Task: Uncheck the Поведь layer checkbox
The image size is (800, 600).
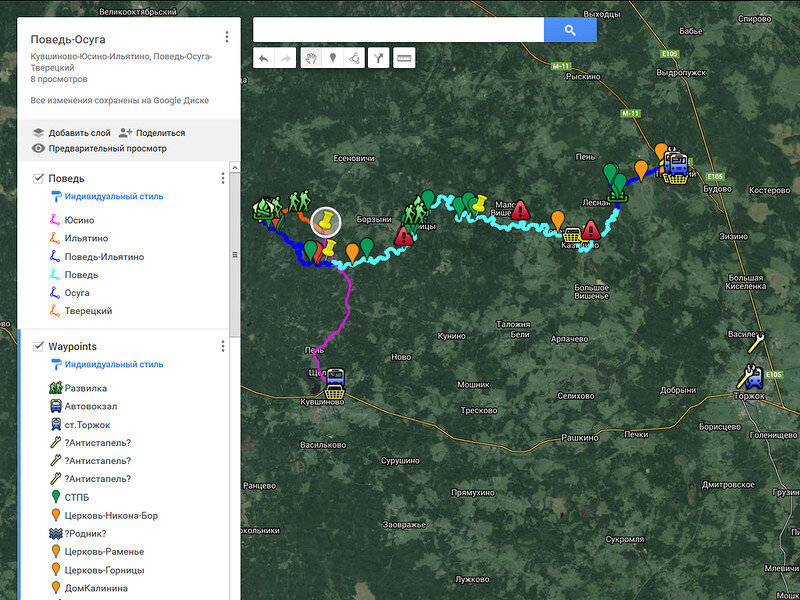Action: (x=38, y=178)
